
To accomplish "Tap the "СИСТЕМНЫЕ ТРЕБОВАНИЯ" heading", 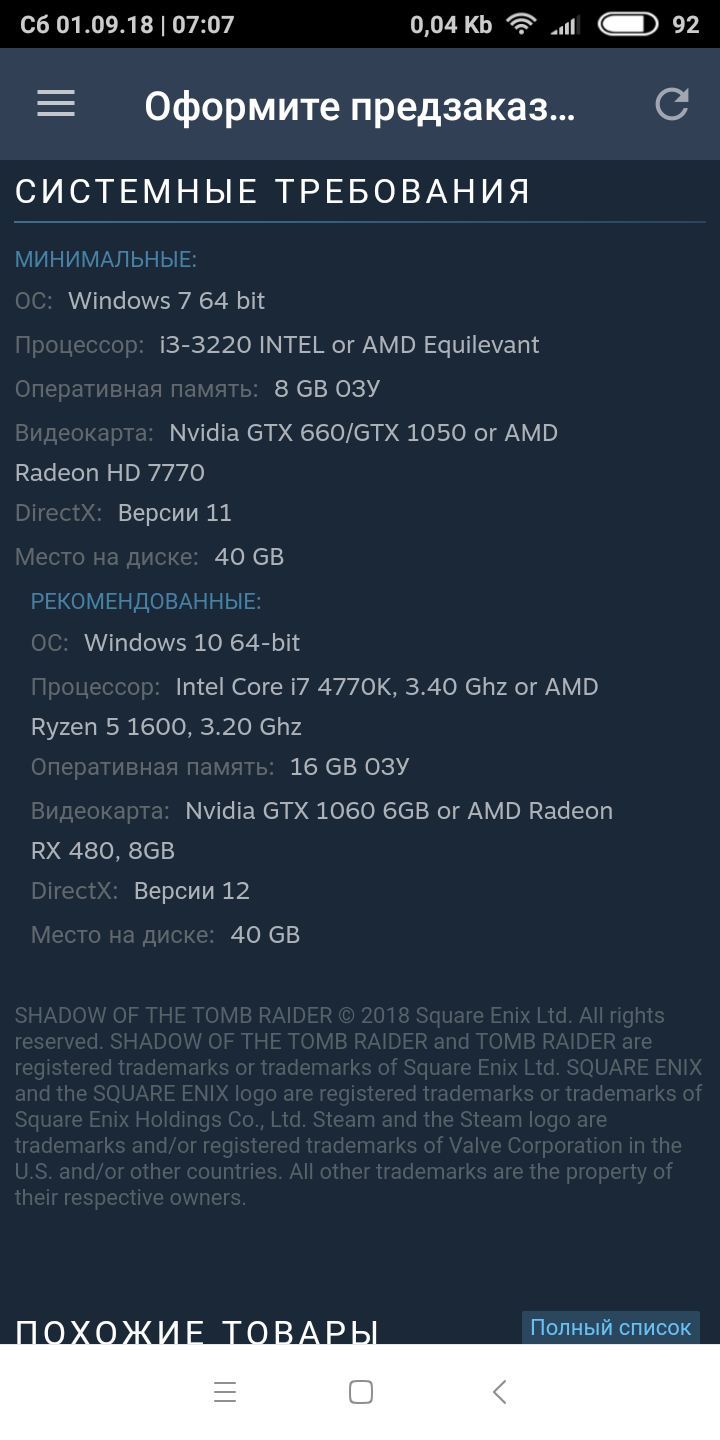I will click(273, 191).
